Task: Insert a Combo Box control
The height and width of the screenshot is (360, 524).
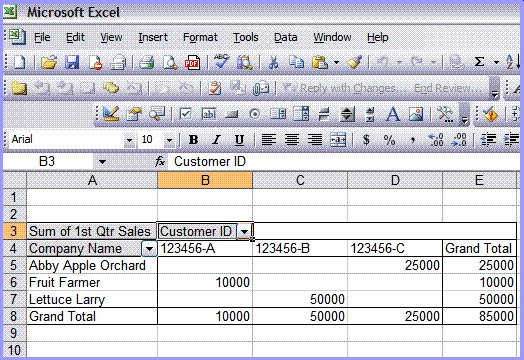Action: (x=301, y=114)
